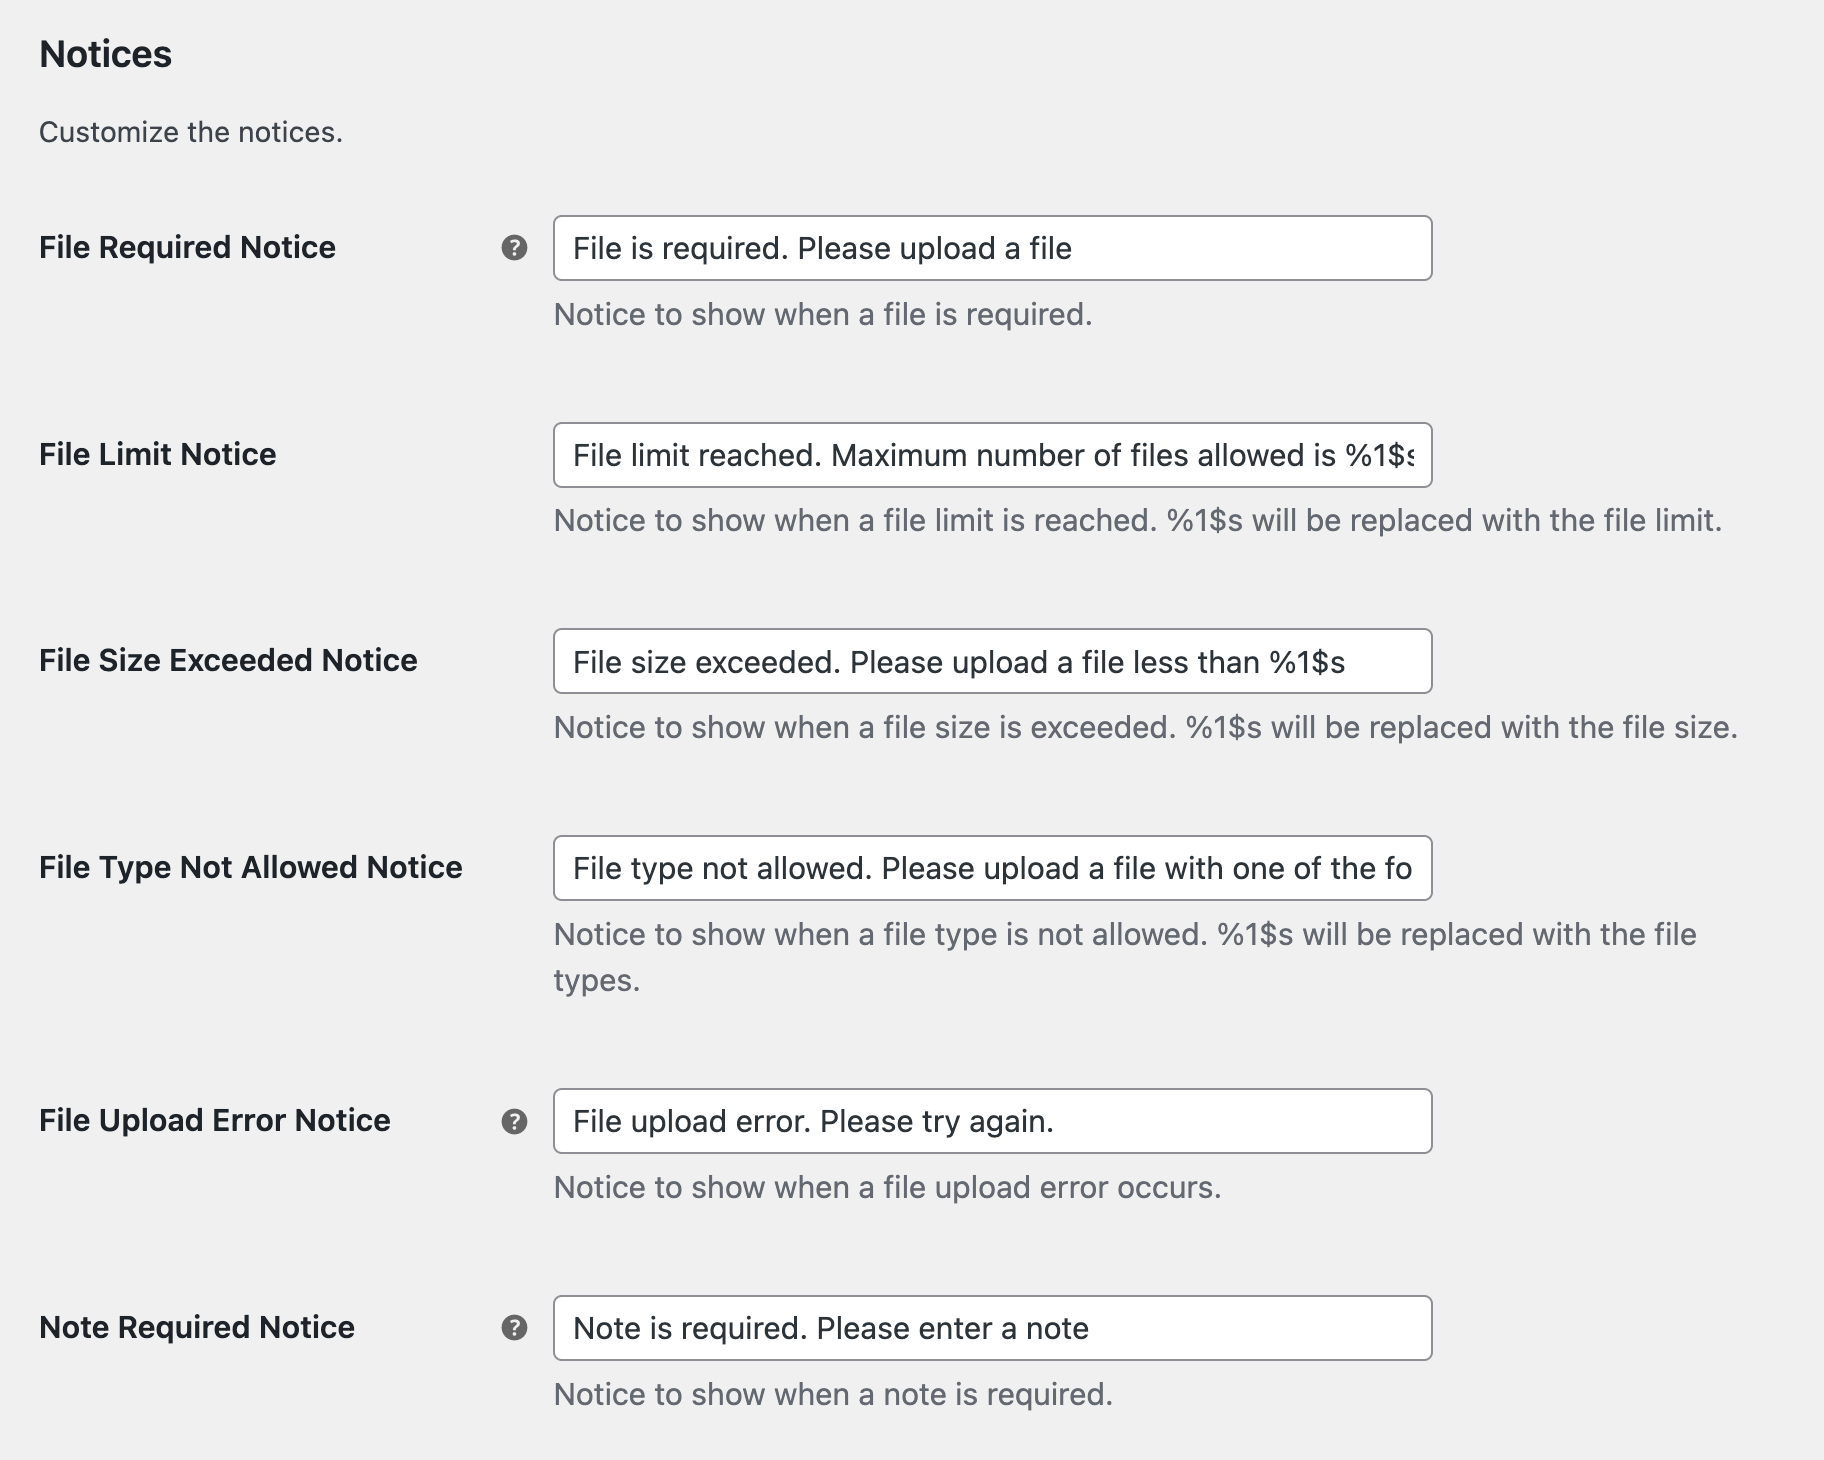Click the Note Required Notice help icon
Screen dimensions: 1824x1460
[514, 1328]
